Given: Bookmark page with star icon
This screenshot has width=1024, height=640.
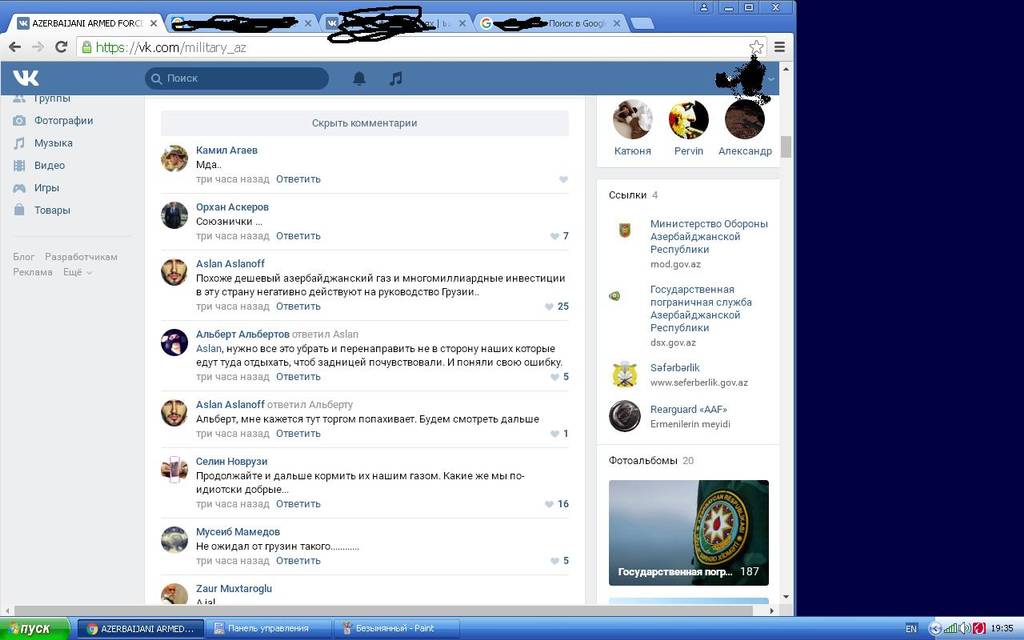Looking at the screenshot, I should 756,47.
